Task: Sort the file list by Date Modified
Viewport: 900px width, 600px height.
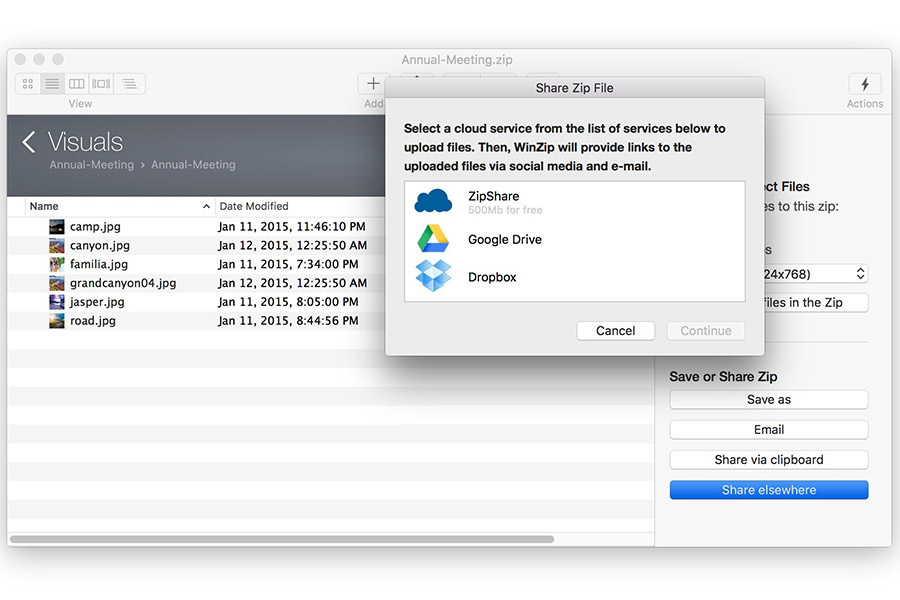Action: [x=299, y=206]
